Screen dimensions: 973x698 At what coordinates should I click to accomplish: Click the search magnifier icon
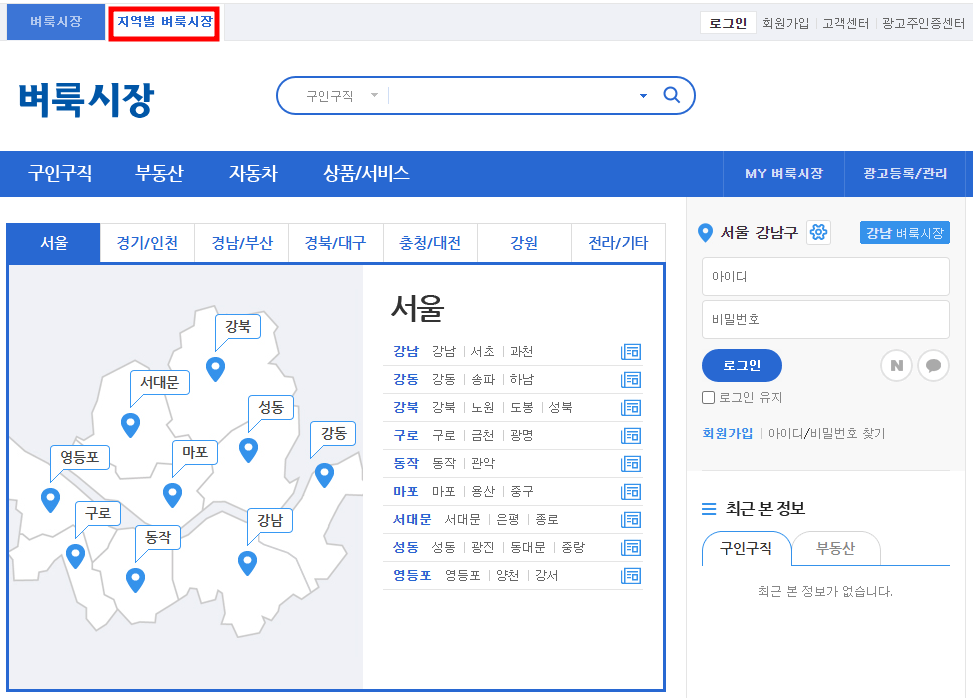click(x=671, y=95)
